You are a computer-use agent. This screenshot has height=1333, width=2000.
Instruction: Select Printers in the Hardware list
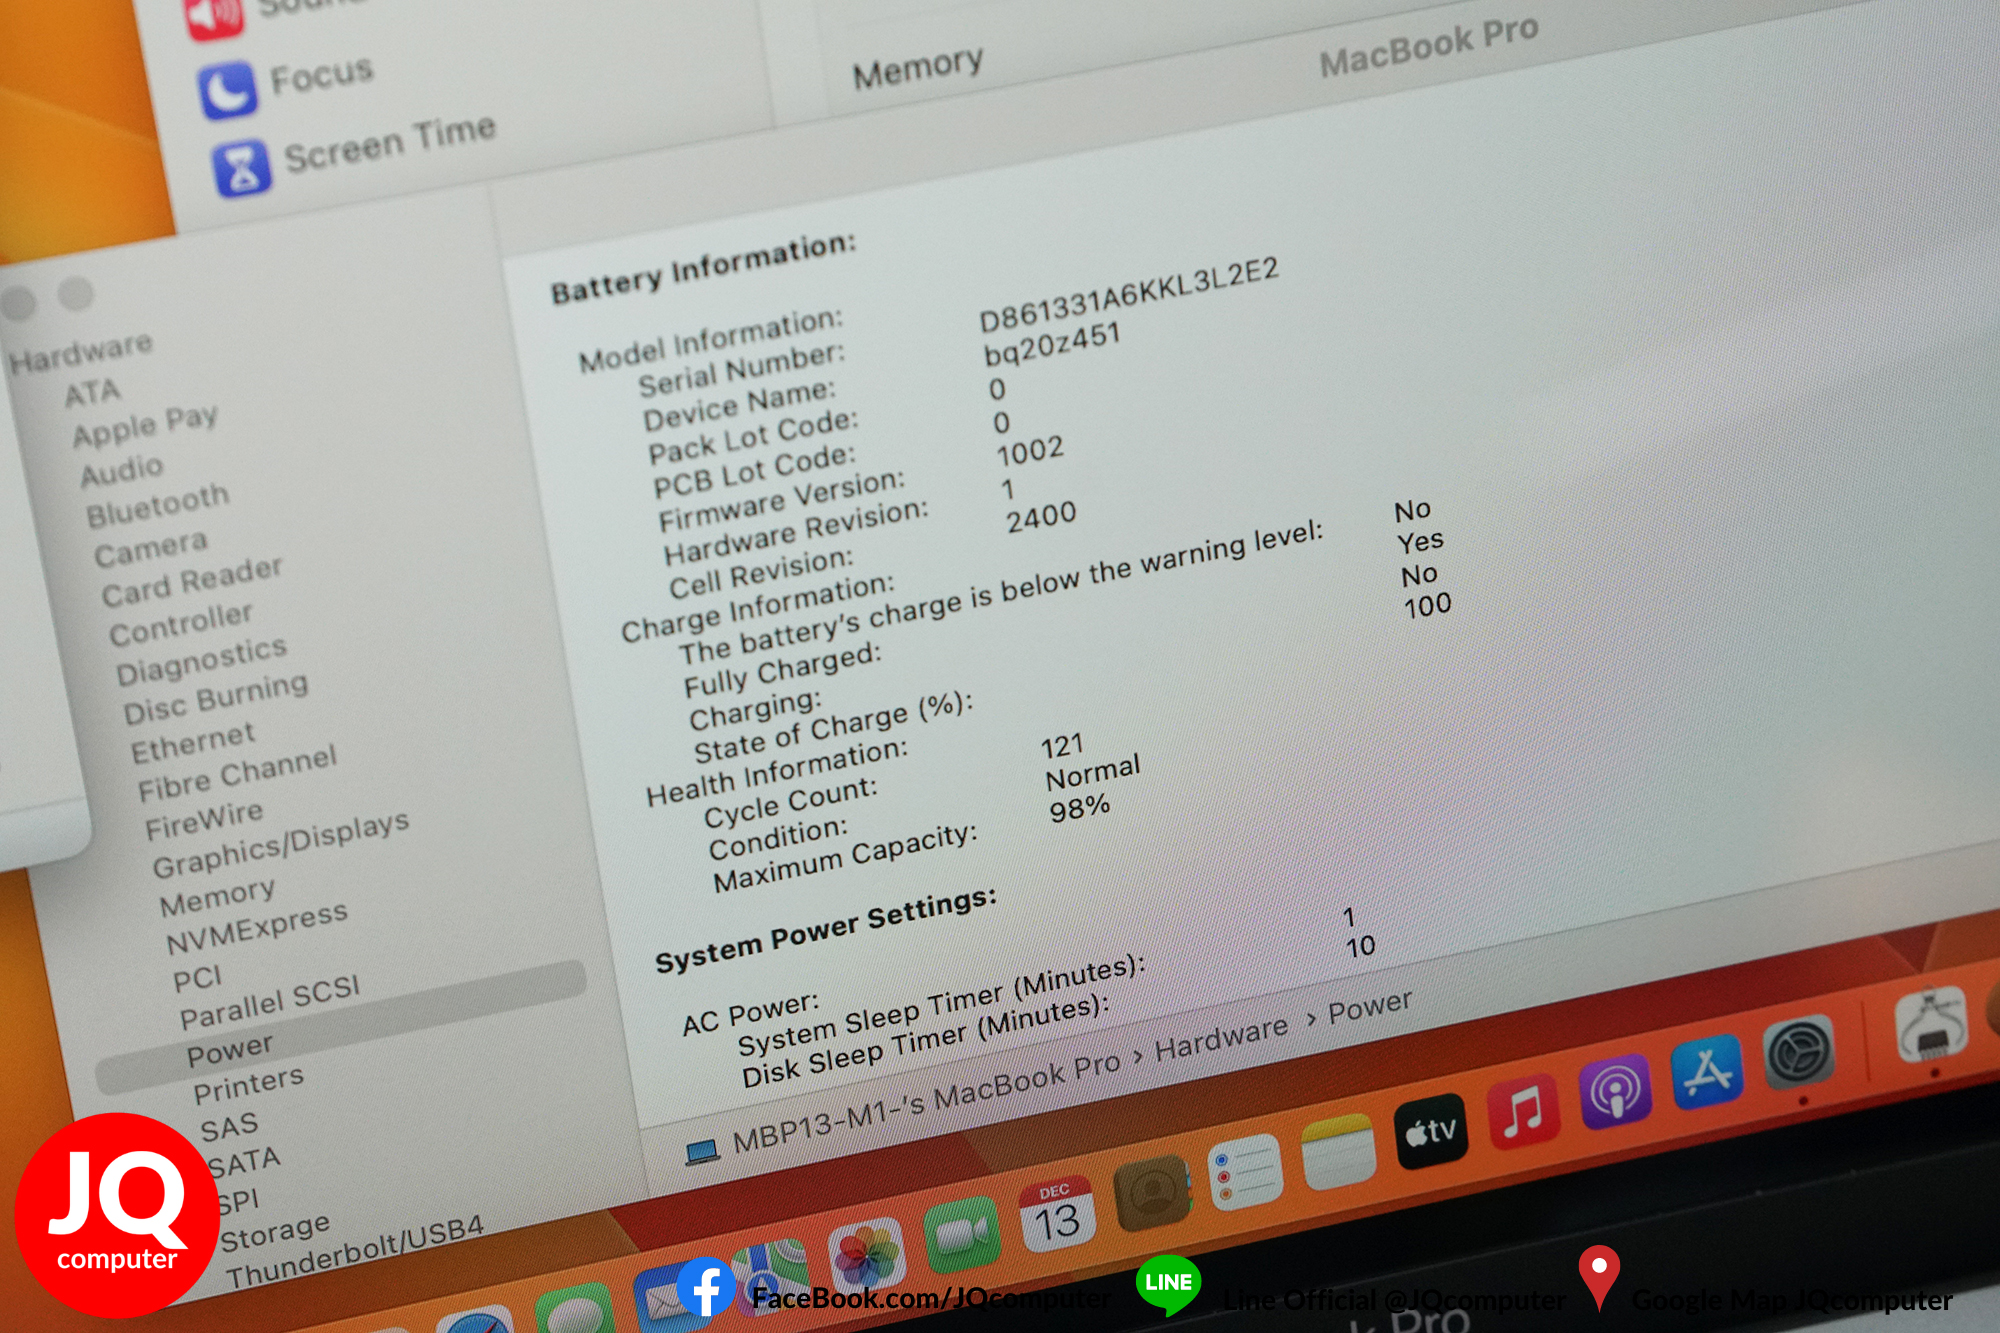tap(249, 1085)
